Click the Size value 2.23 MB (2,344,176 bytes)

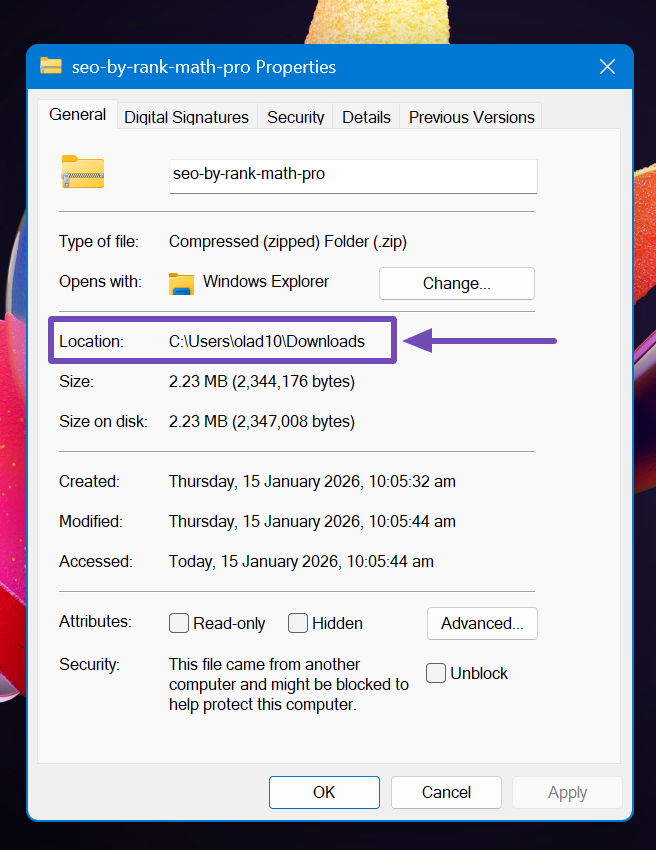[x=262, y=381]
